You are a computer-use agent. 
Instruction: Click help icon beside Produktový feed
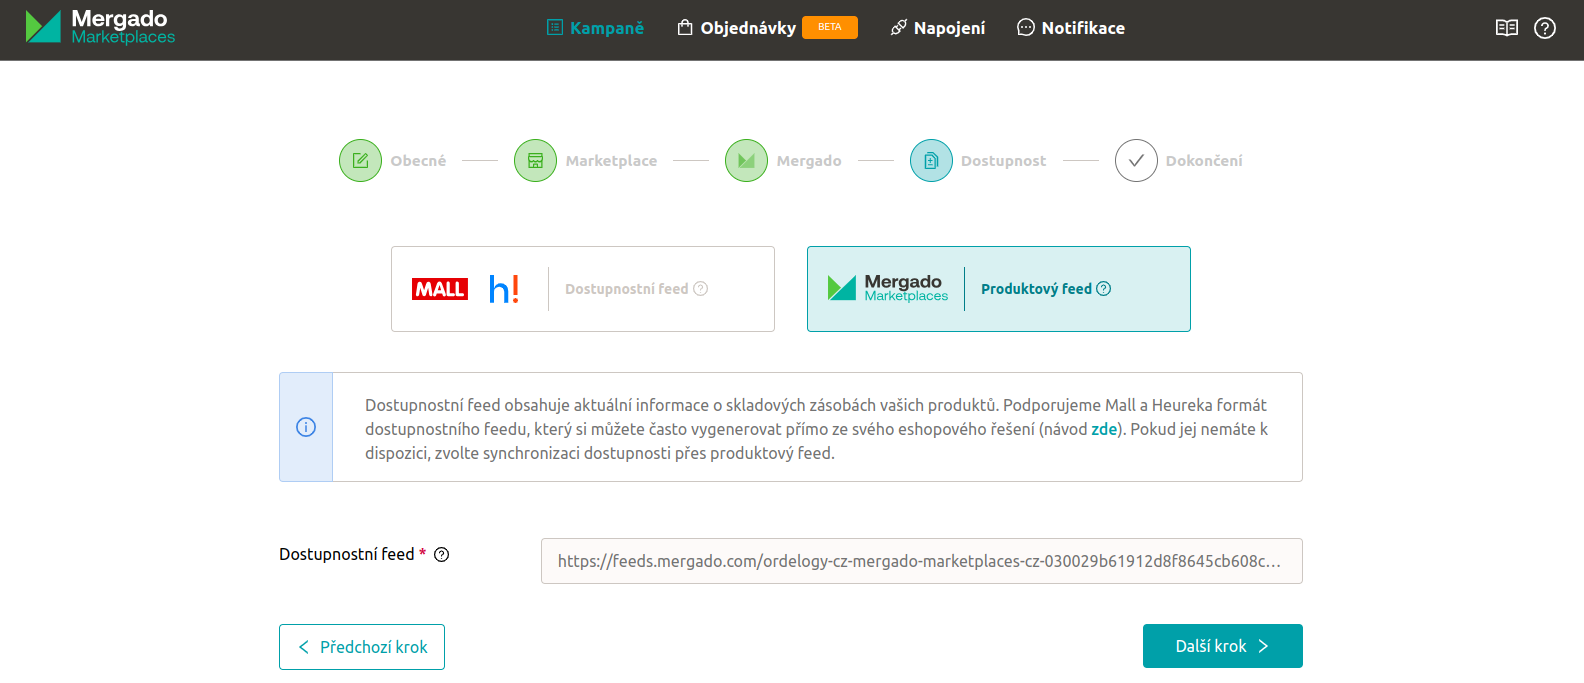[x=1104, y=289]
